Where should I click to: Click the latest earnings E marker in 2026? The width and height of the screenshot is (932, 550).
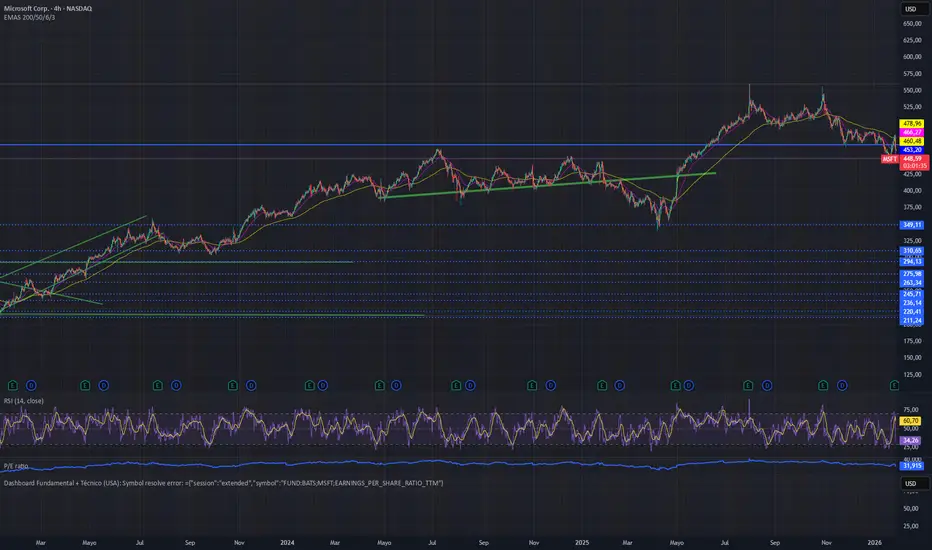point(894,385)
